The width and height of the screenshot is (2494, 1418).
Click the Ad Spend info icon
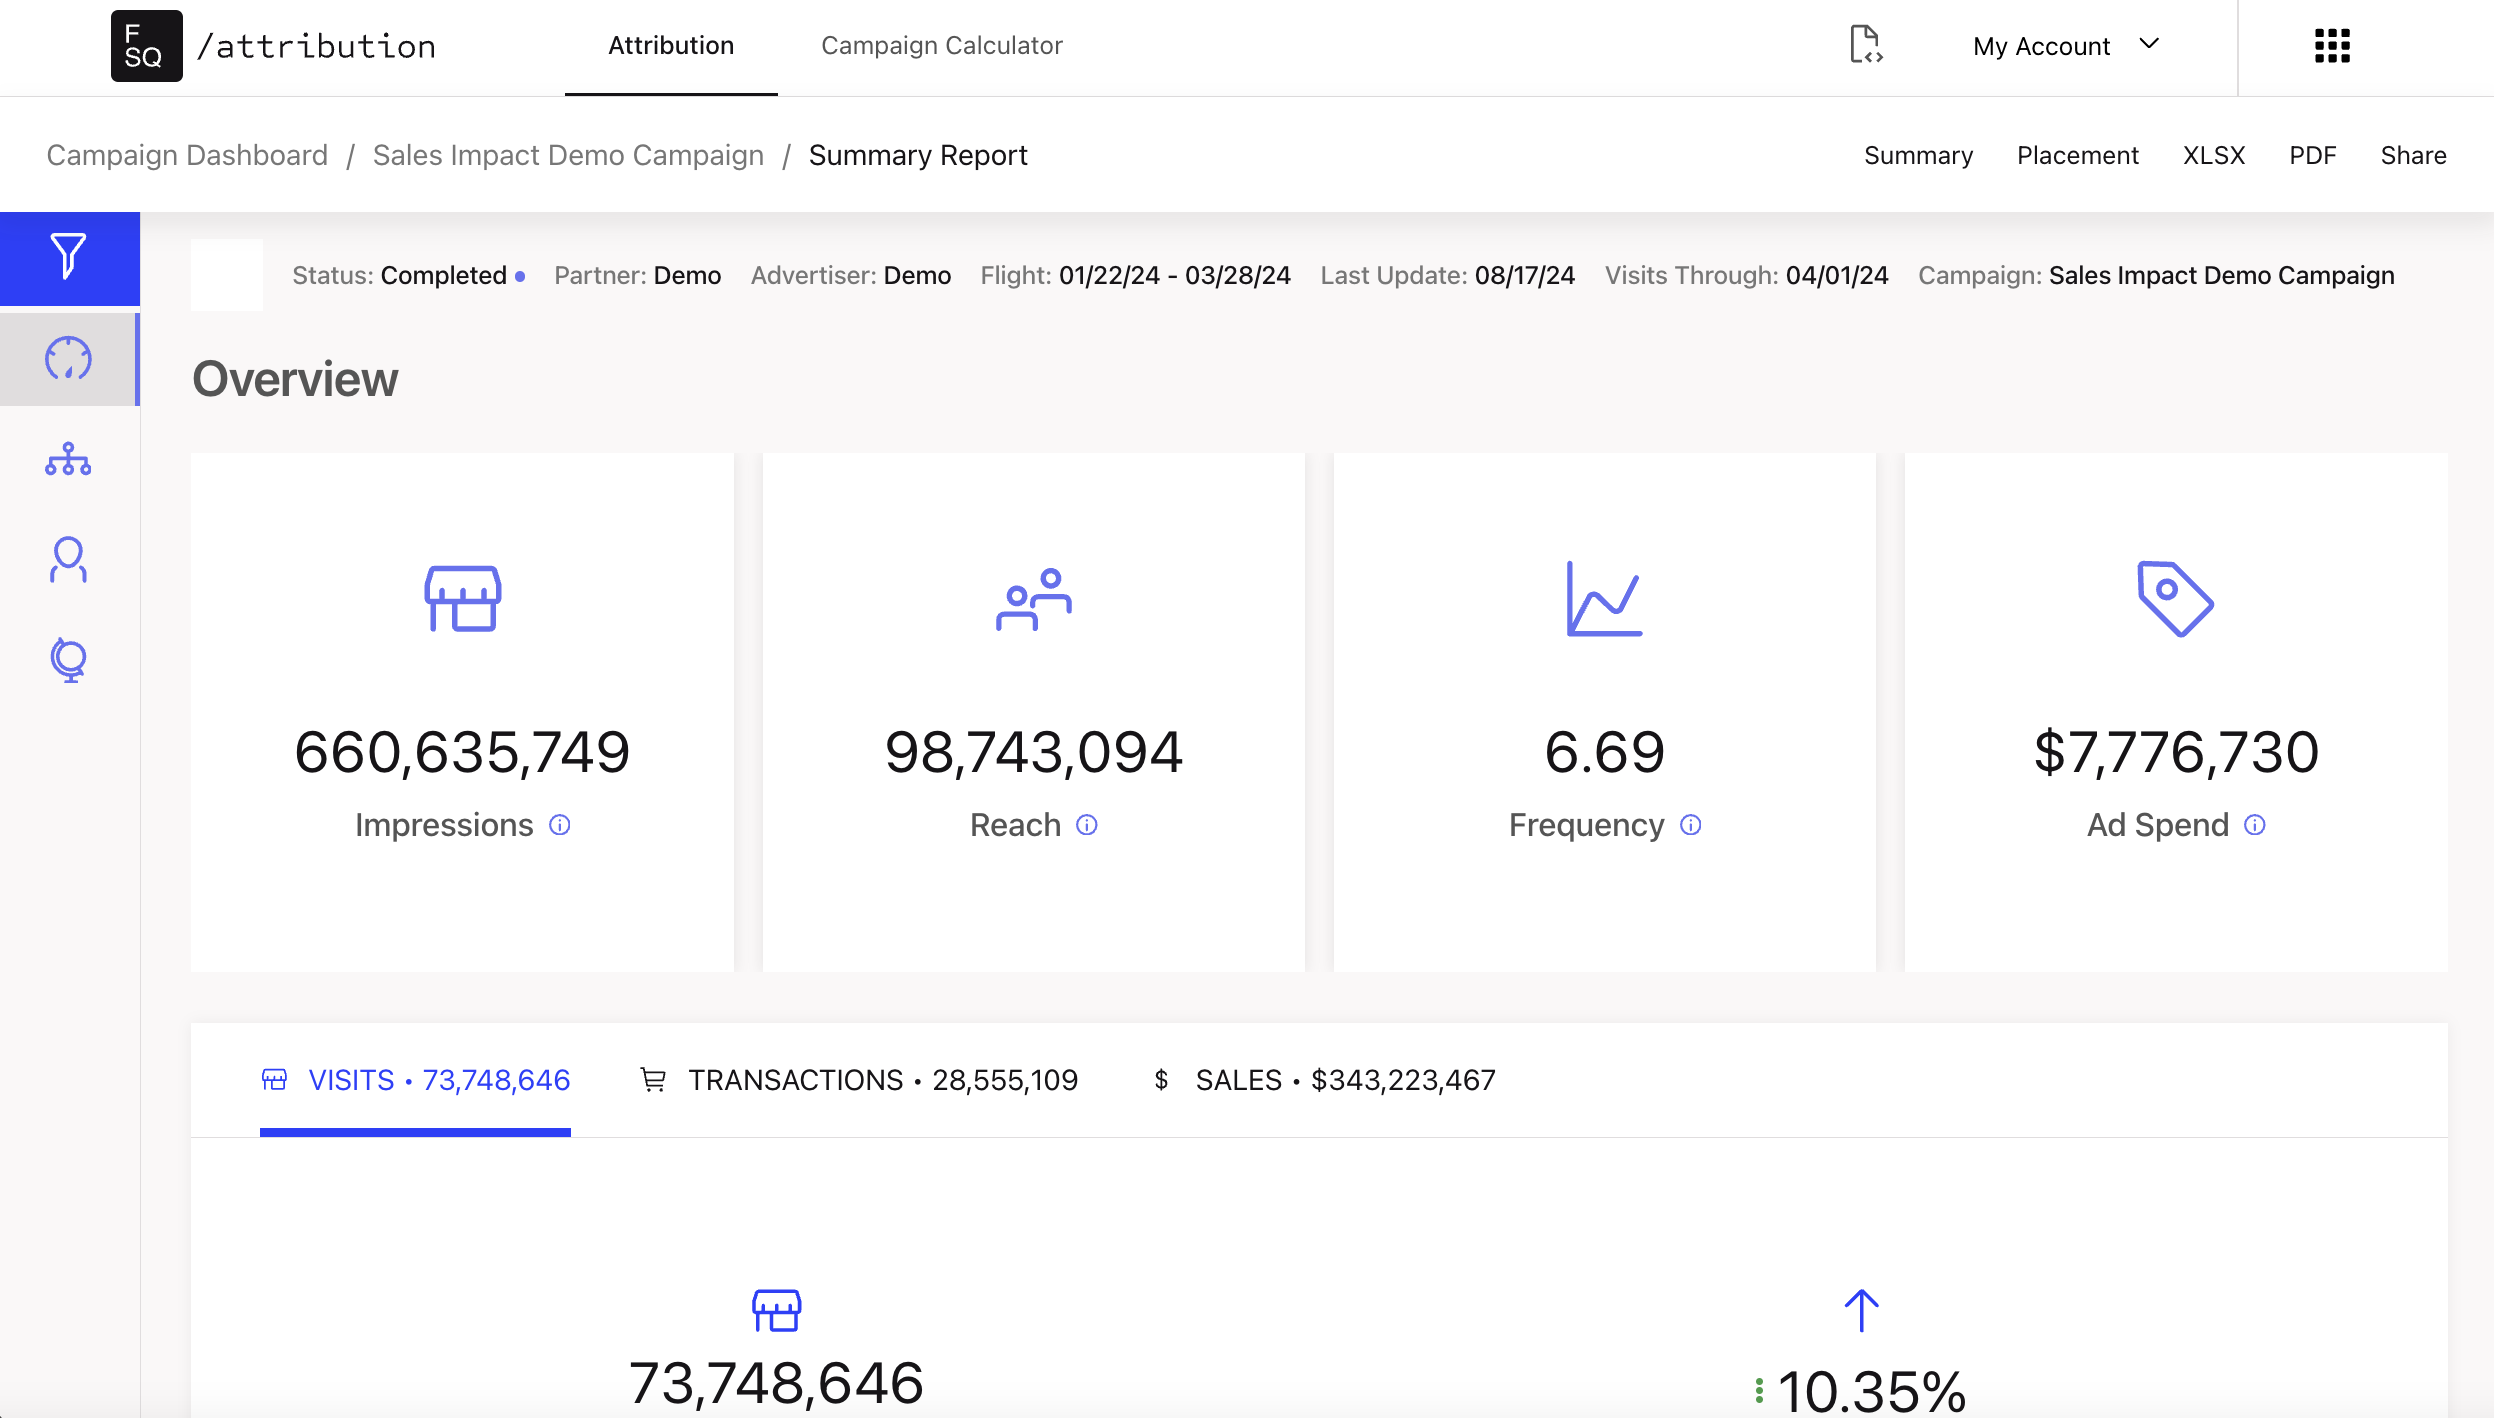coord(2255,825)
